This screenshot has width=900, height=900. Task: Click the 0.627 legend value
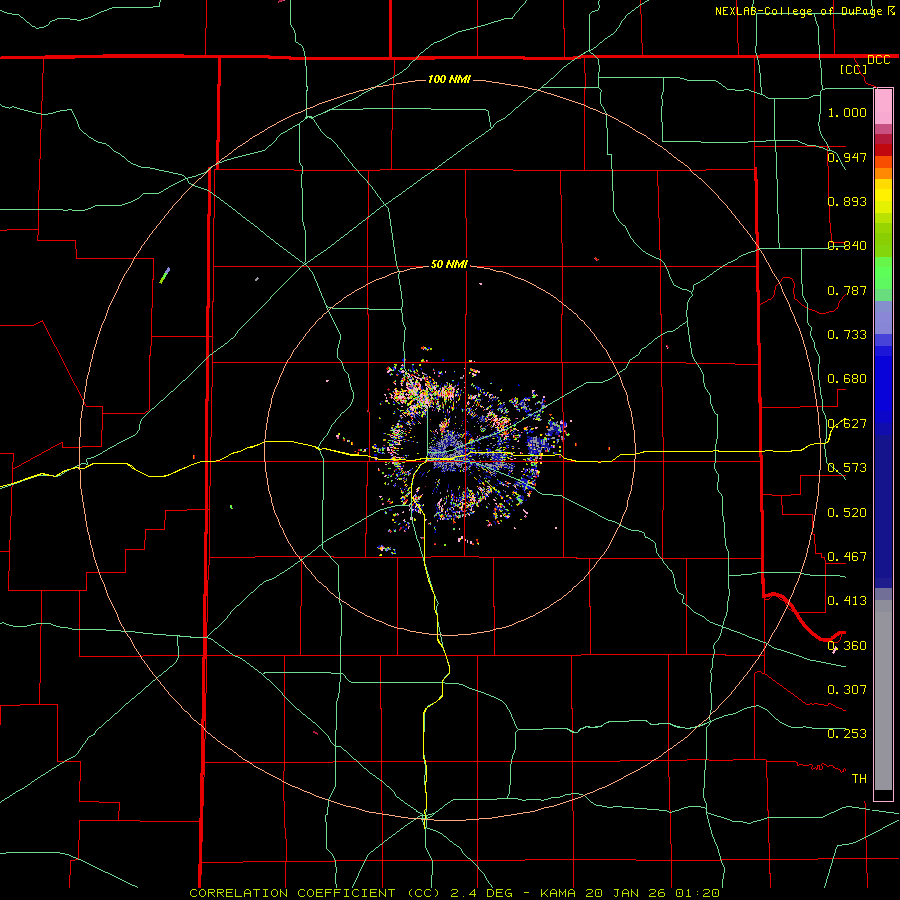[x=847, y=423]
